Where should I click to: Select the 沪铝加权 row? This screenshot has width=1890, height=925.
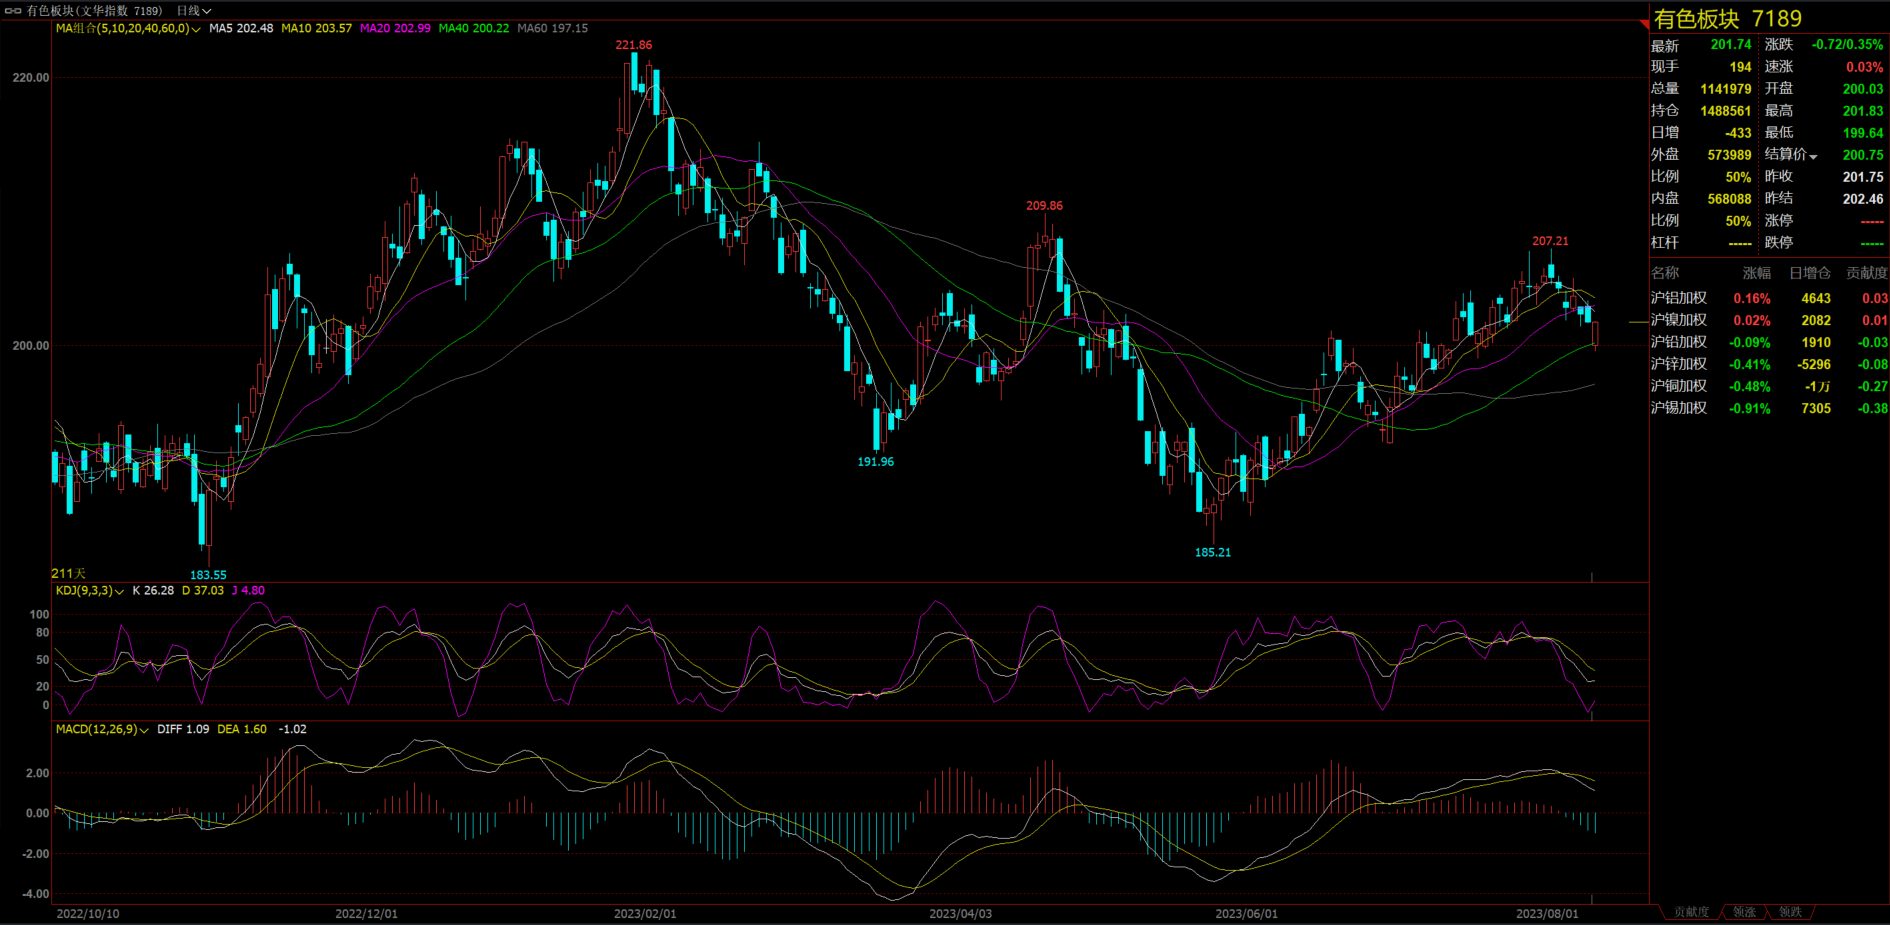[x=1678, y=298]
